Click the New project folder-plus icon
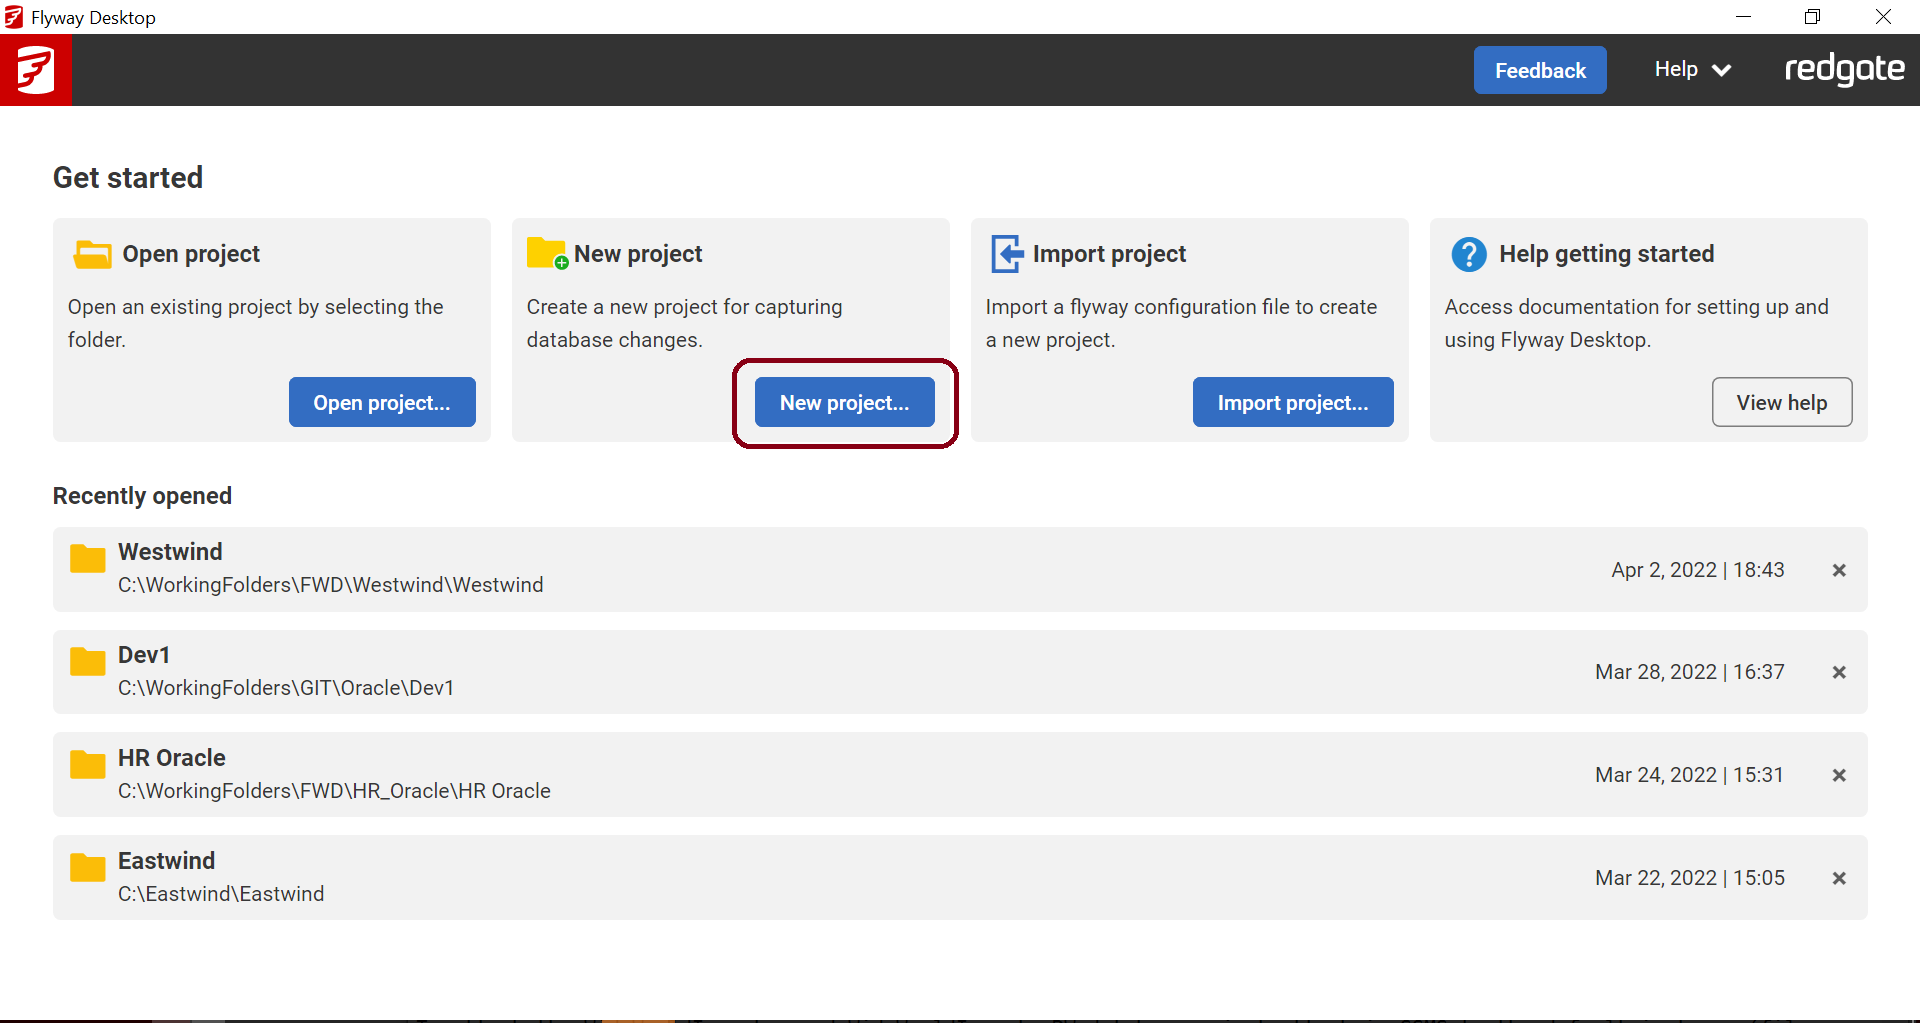The image size is (1925, 1023). point(547,253)
